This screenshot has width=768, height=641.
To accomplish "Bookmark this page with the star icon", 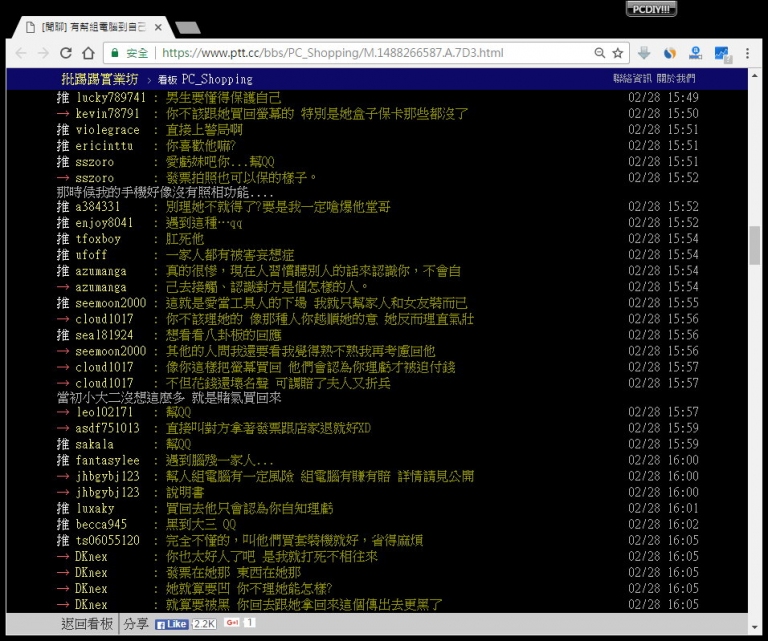I will point(618,53).
